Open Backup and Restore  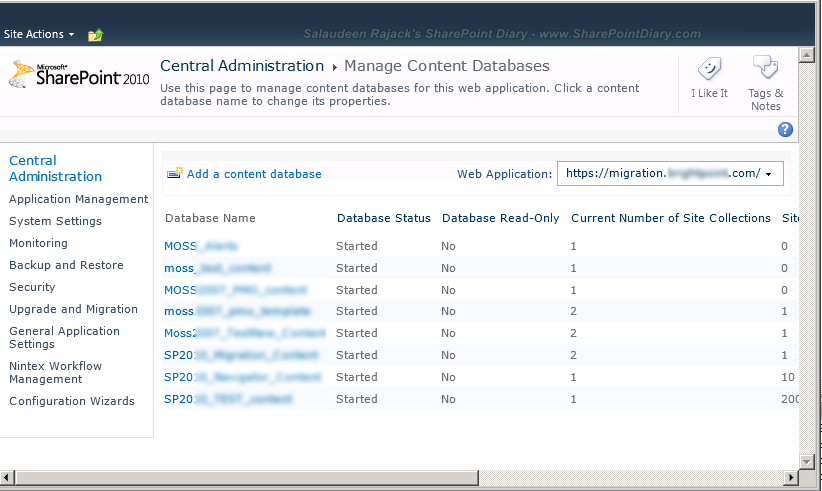click(66, 265)
